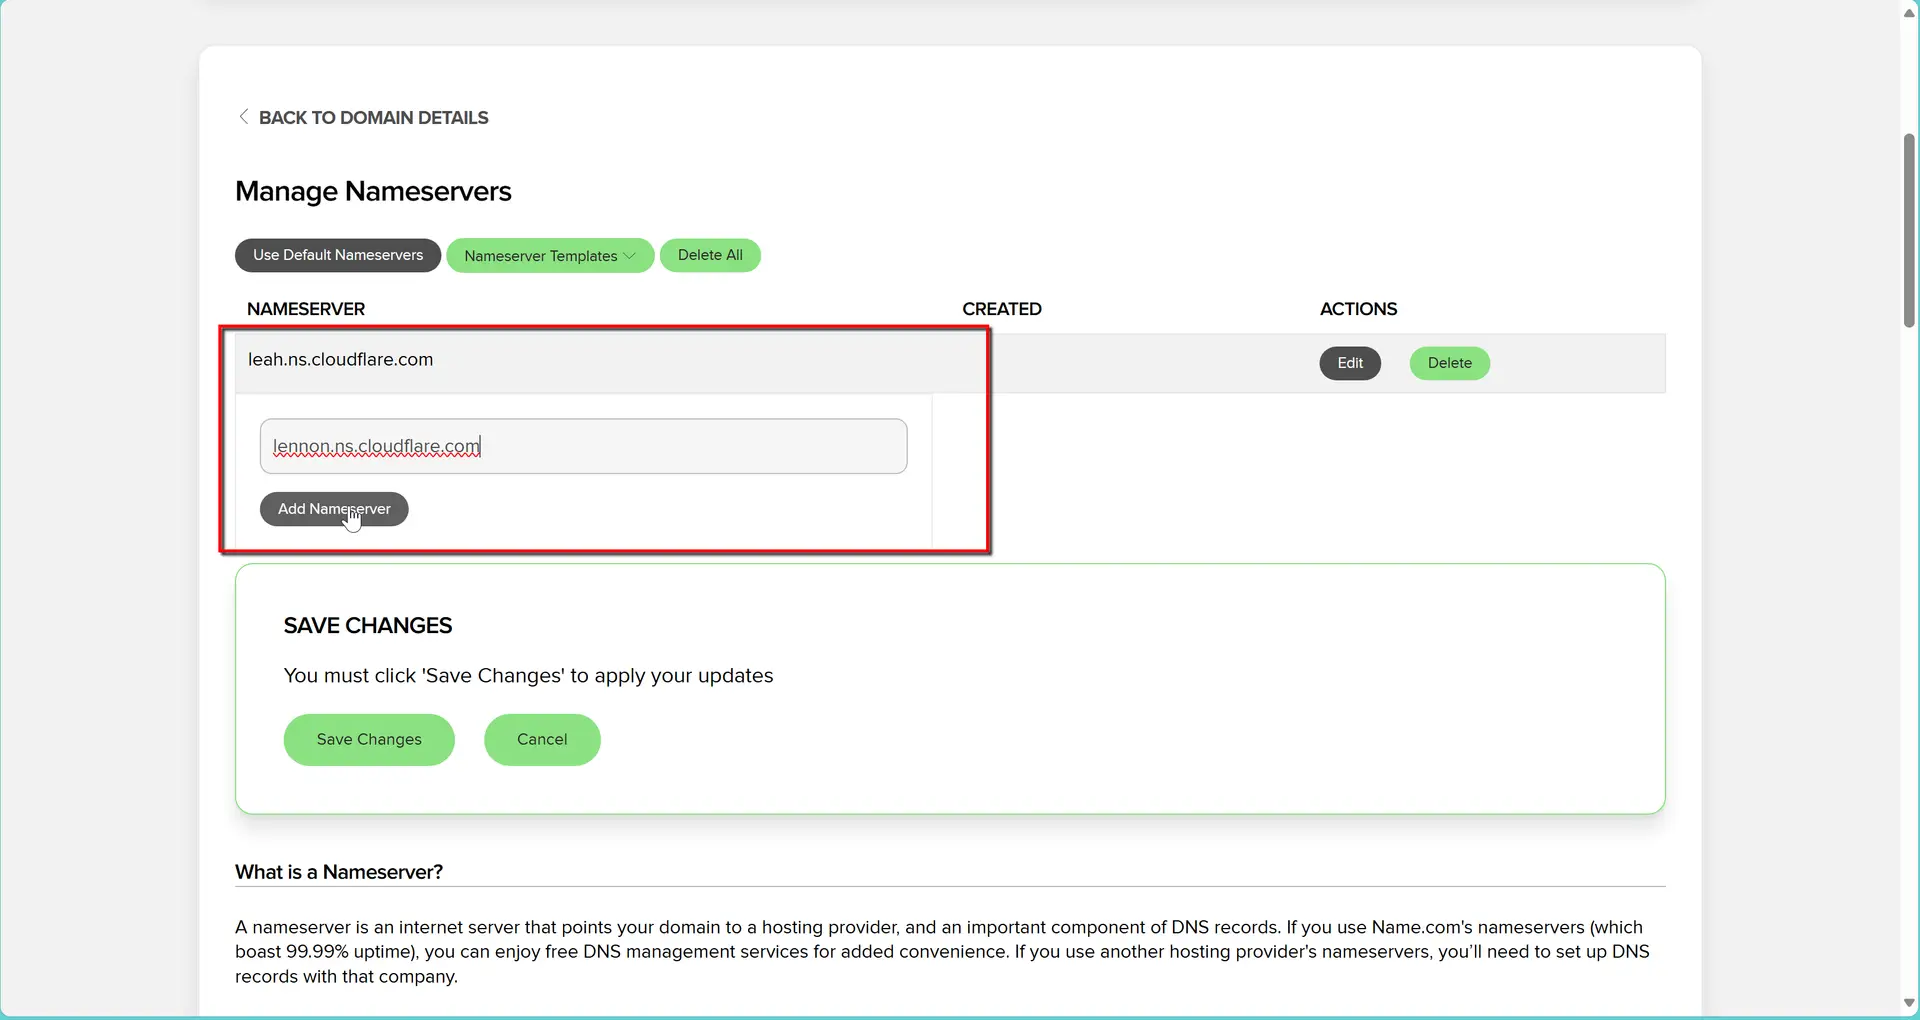Click the scroll up arrow icon
Viewport: 1920px width, 1020px height.
1908,12
